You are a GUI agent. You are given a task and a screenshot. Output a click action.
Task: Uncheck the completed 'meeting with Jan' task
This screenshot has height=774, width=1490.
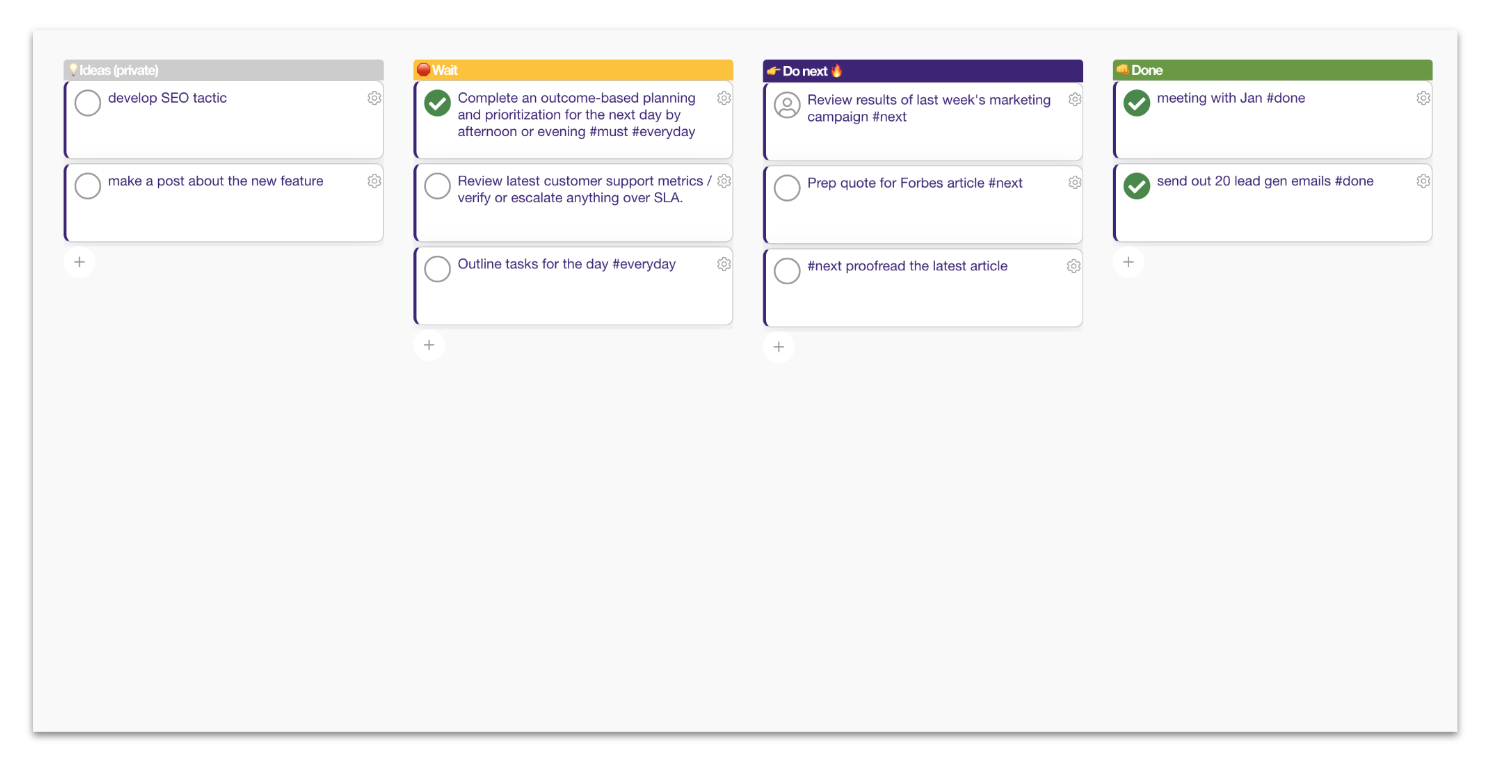[1137, 103]
